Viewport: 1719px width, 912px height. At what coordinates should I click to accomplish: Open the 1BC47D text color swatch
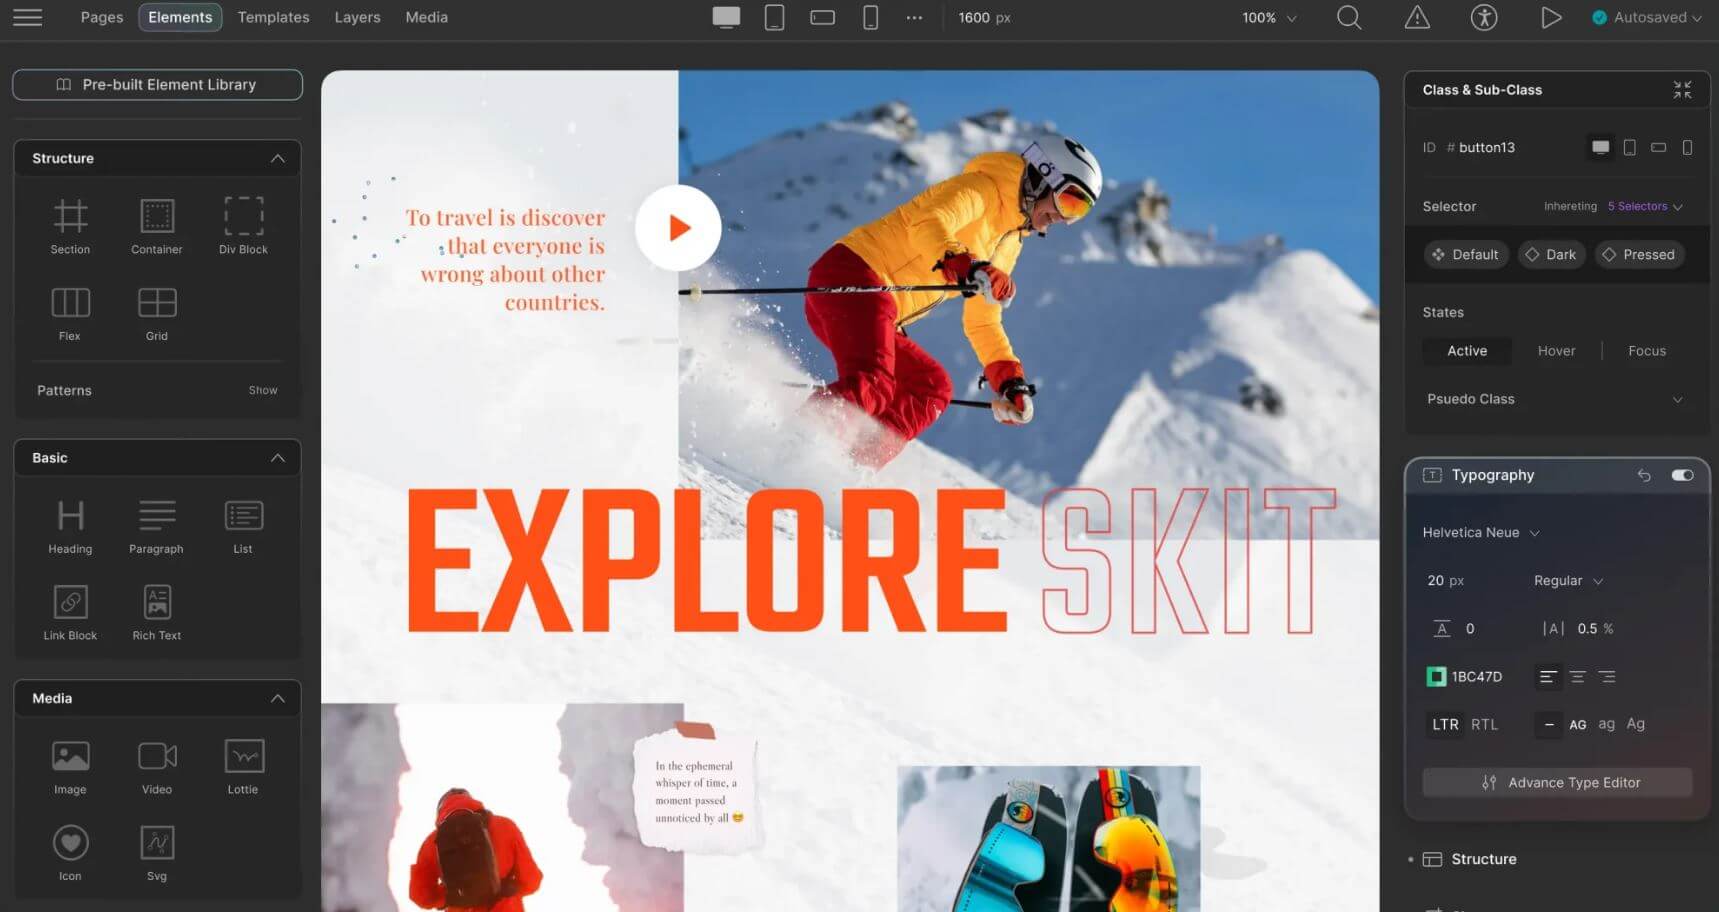[1436, 677]
